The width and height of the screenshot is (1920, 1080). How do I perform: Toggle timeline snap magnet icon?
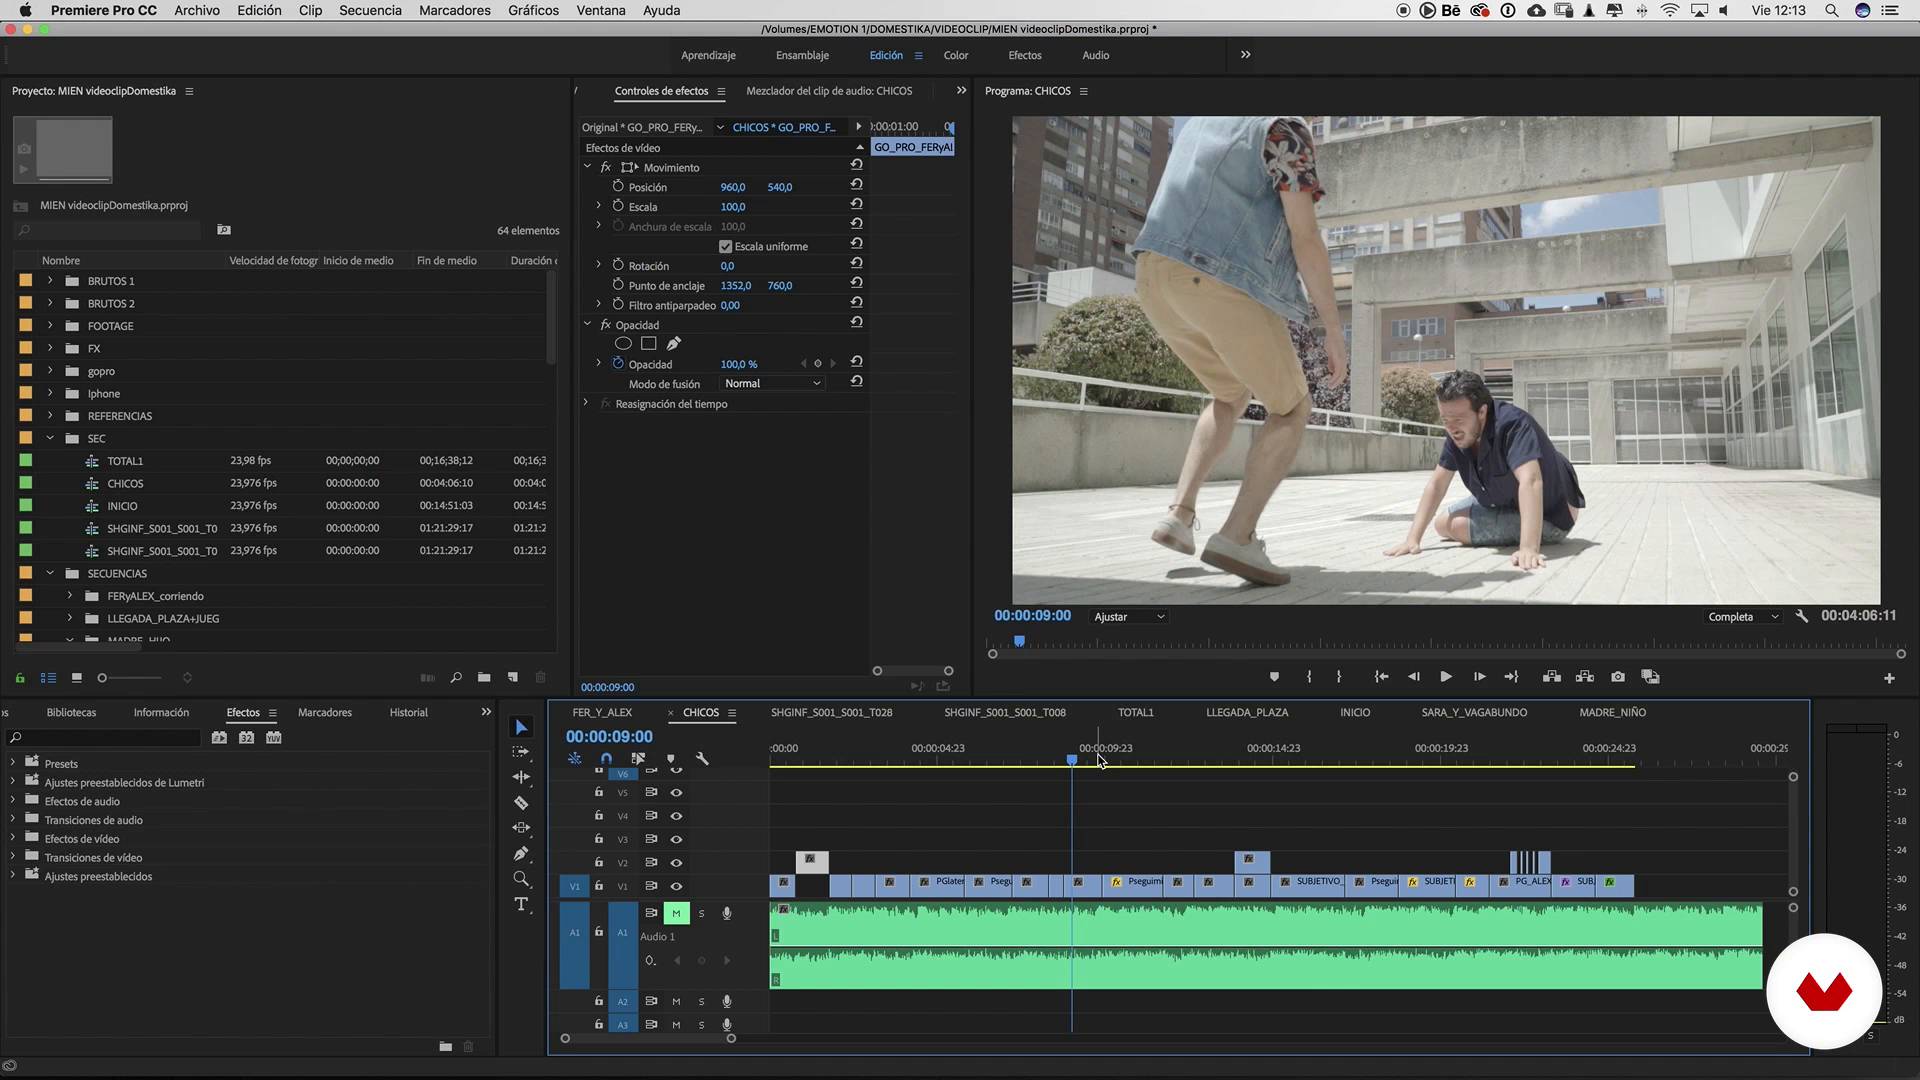click(x=606, y=759)
